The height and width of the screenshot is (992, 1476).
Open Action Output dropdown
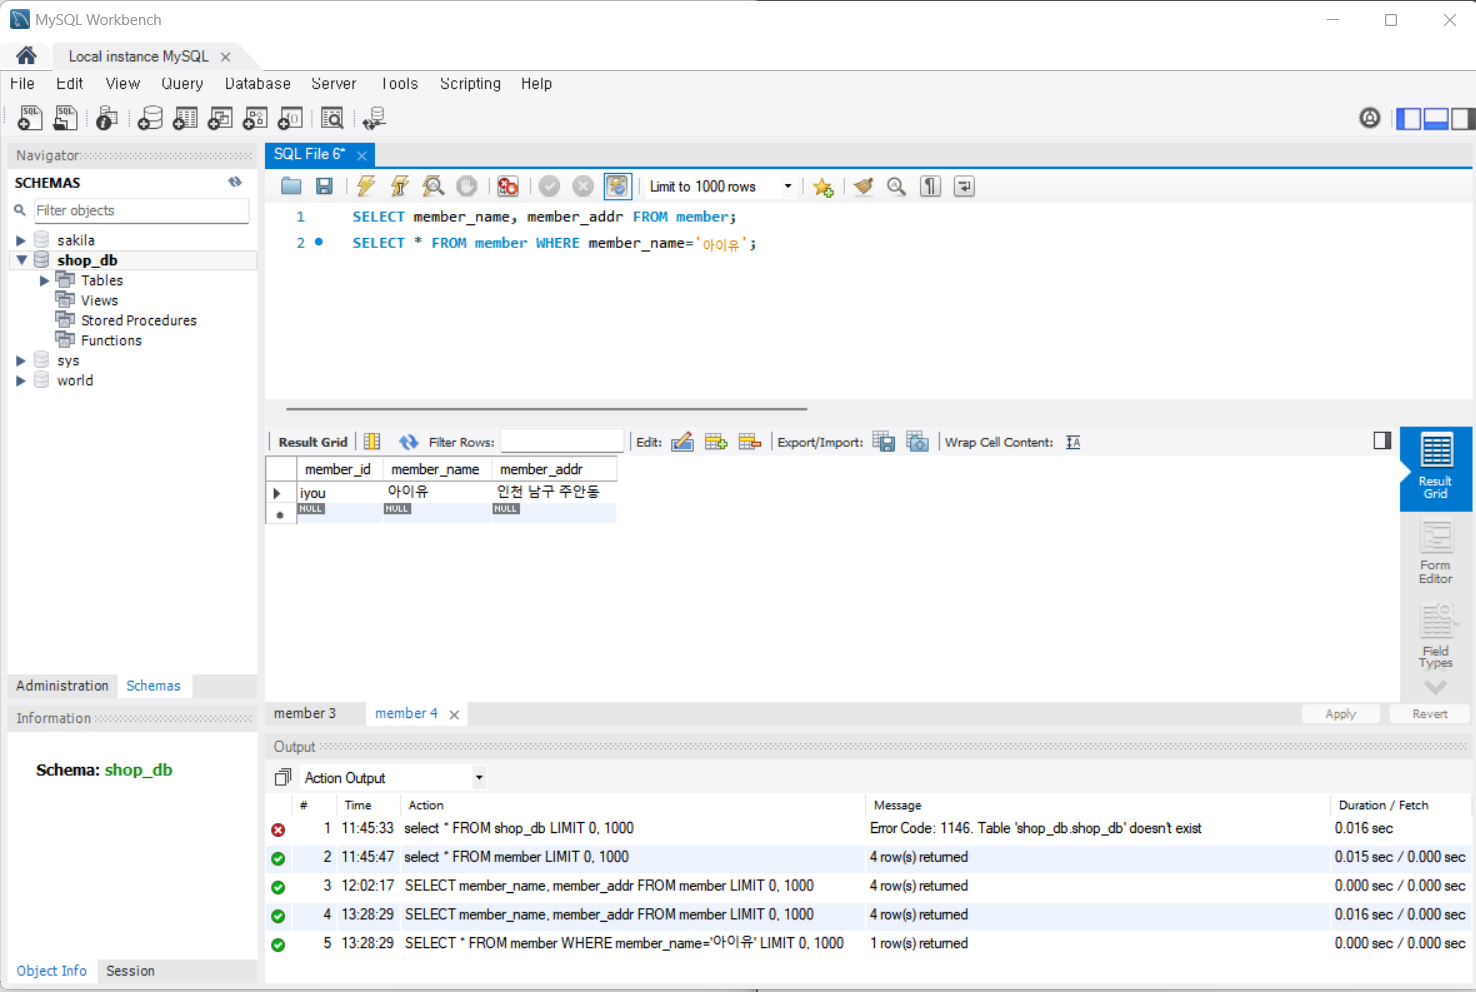[479, 777]
